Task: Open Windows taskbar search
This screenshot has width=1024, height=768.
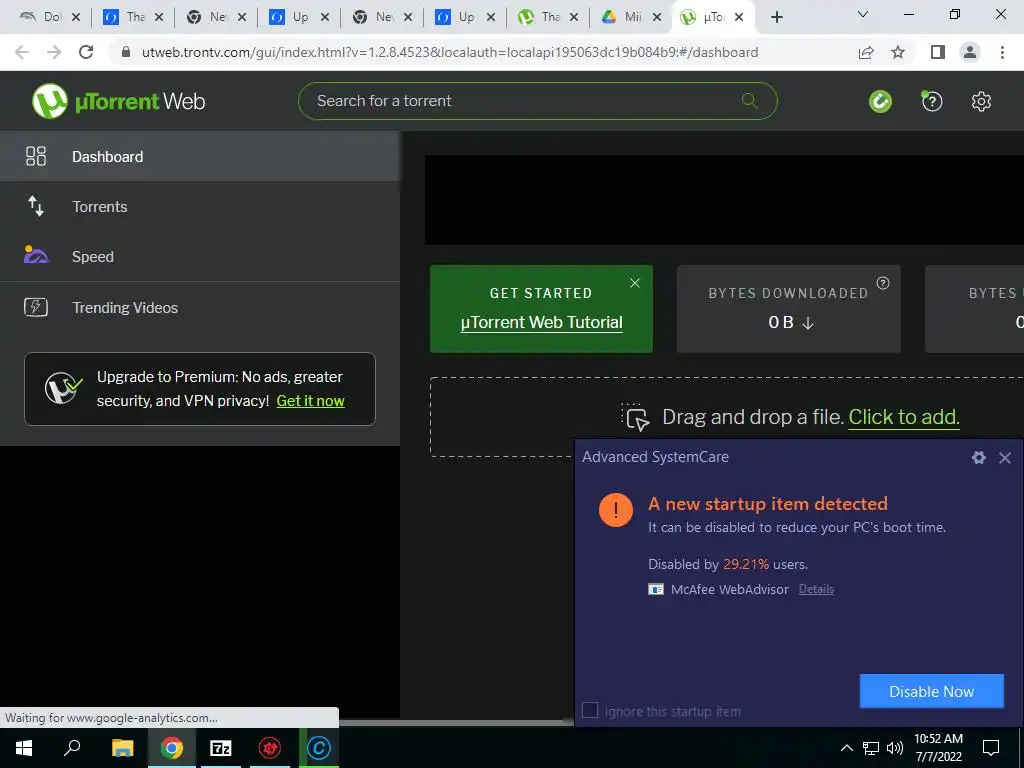Action: pos(72,748)
